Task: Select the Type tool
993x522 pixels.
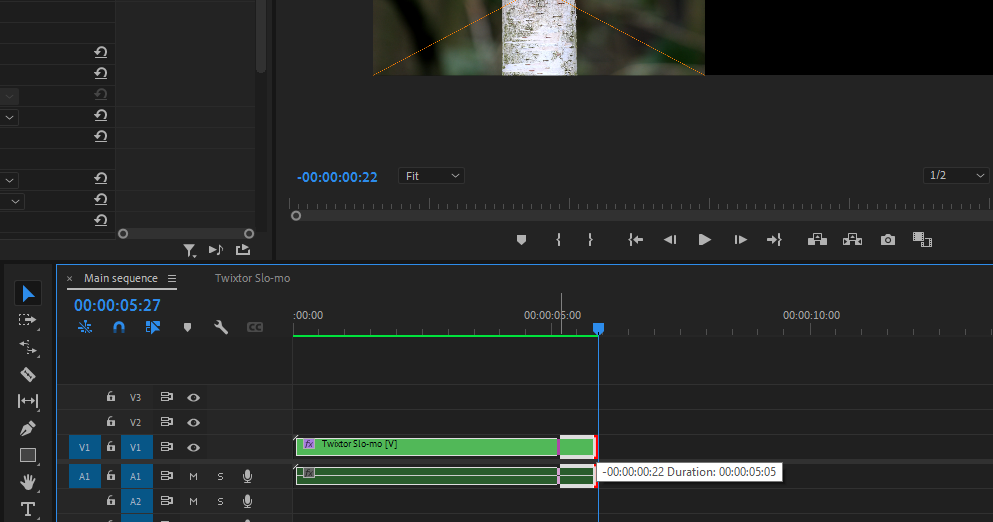Action: pyautogui.click(x=27, y=509)
